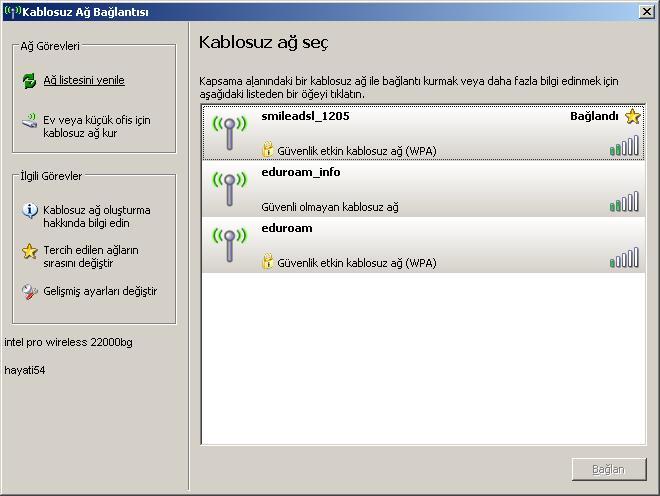Click the Bağlandı status text

coord(594,116)
